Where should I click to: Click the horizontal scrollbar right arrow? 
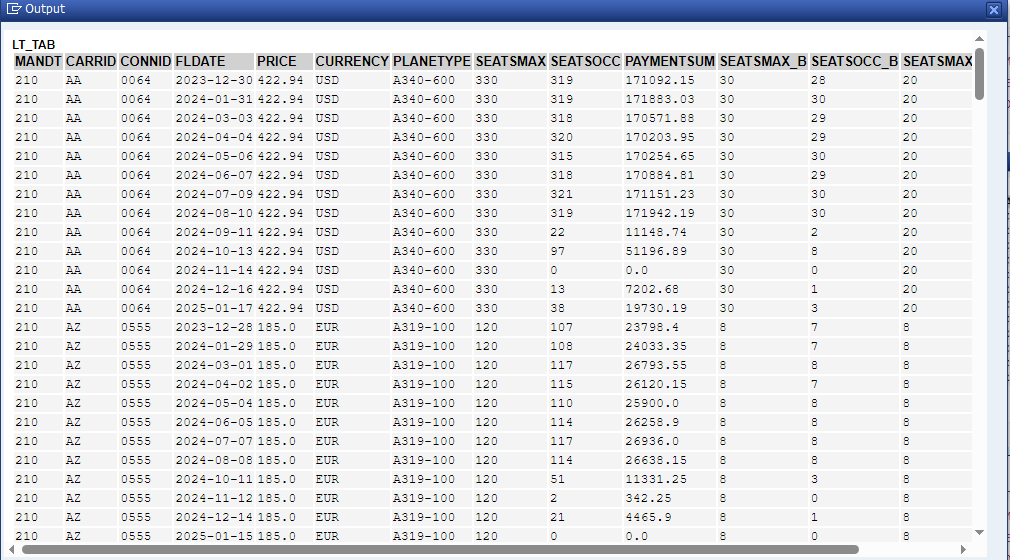(963, 550)
